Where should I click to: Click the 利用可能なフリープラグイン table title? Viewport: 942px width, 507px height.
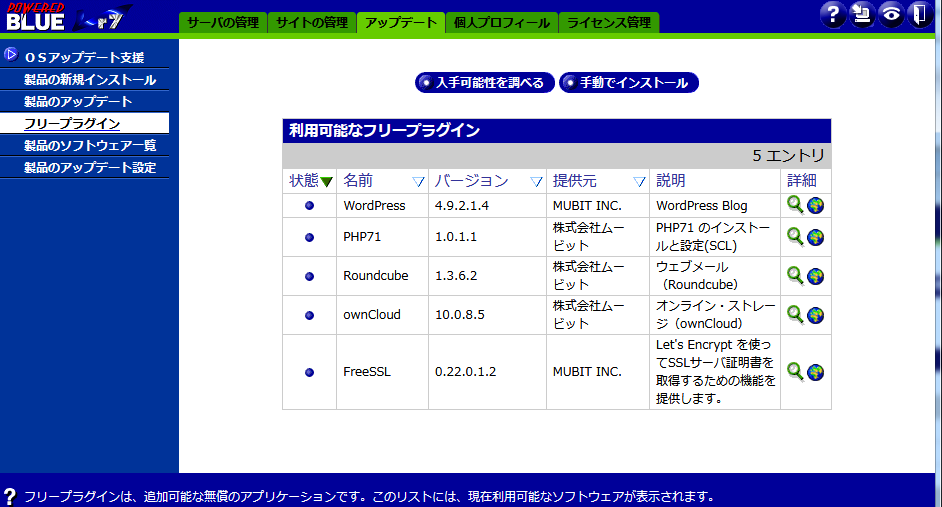(384, 130)
